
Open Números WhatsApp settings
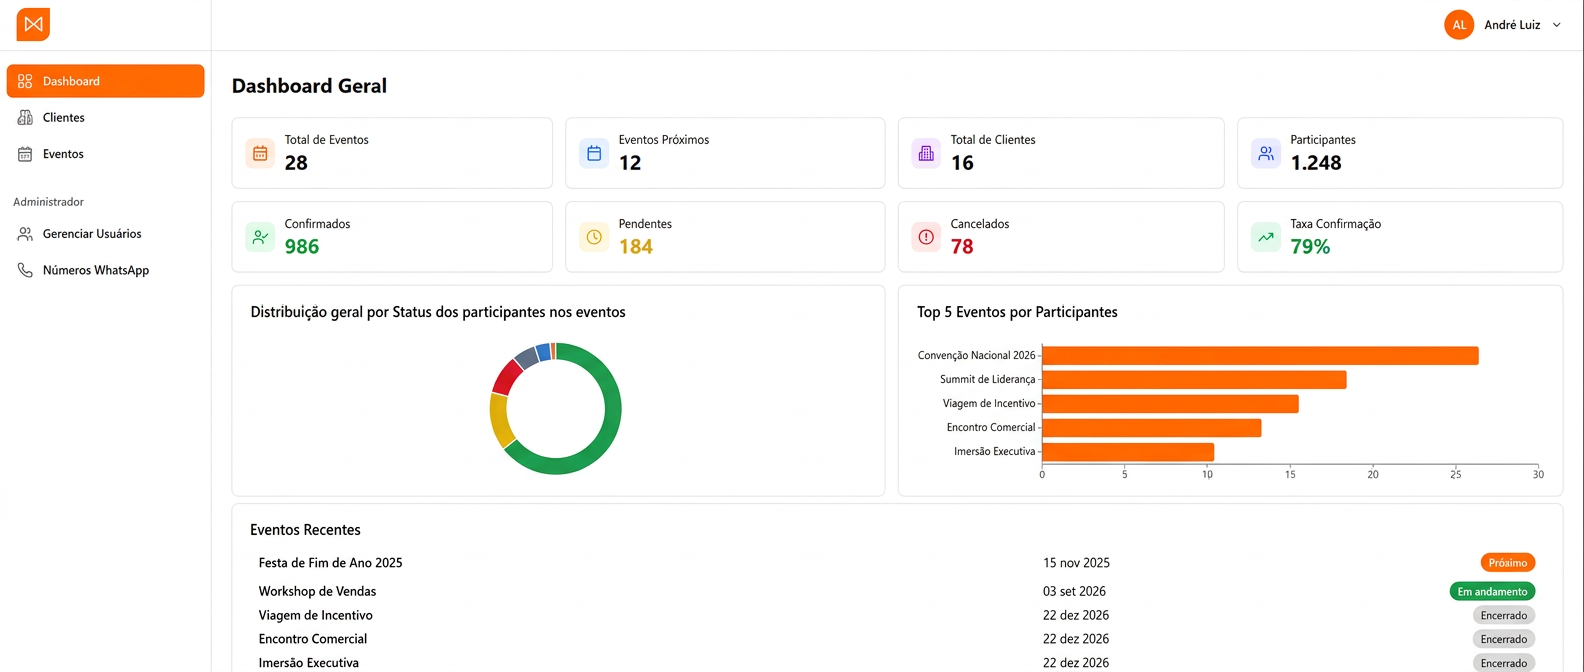105,270
